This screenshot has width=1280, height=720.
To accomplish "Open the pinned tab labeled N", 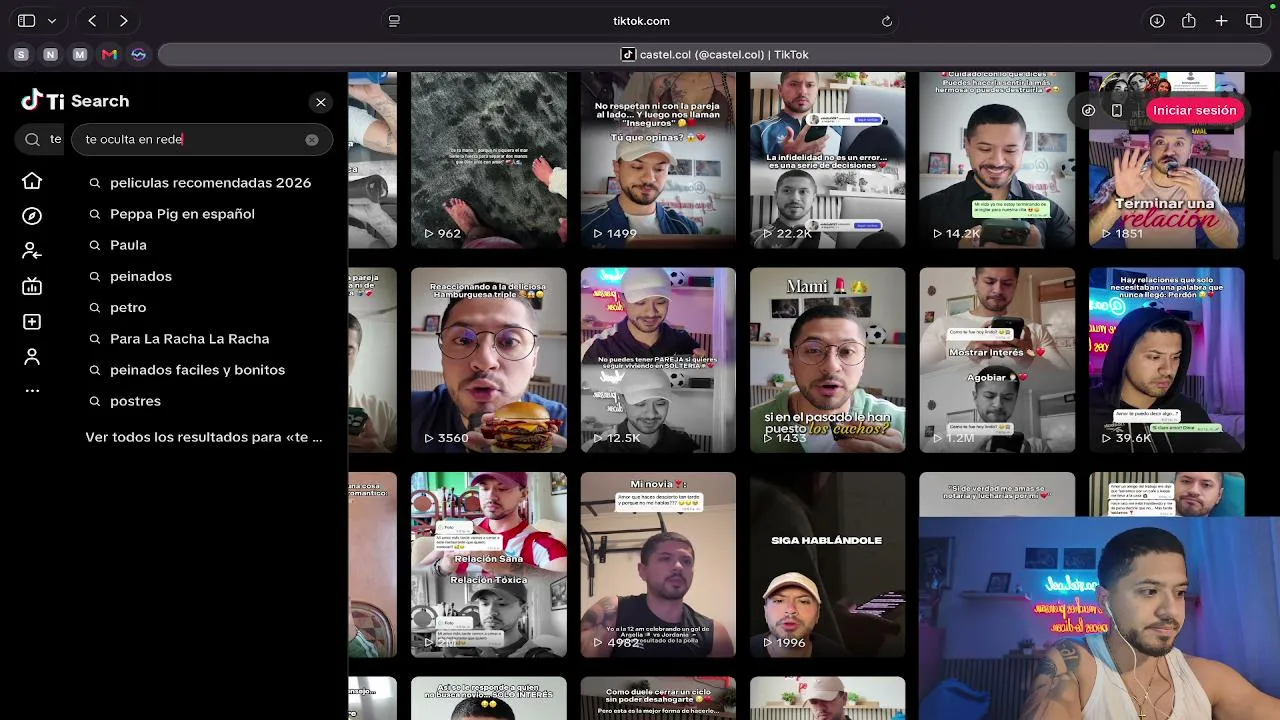I will coord(51,55).
